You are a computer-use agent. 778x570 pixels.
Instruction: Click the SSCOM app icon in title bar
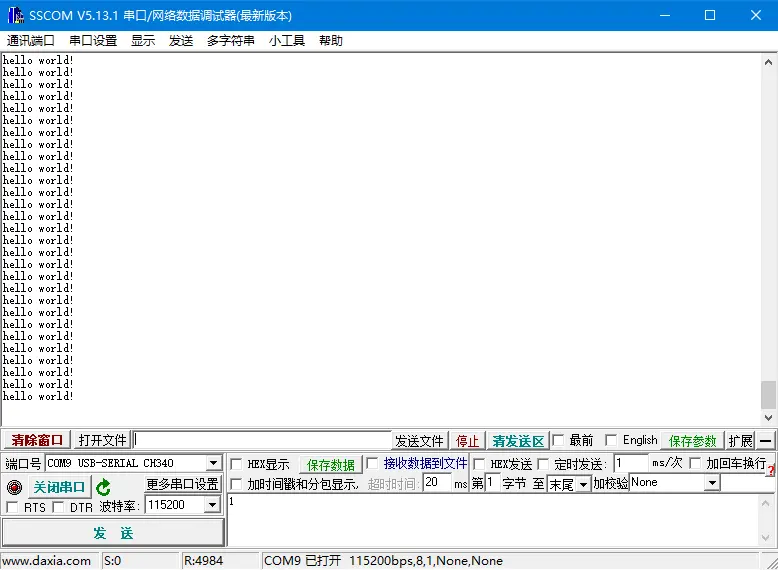tap(15, 15)
